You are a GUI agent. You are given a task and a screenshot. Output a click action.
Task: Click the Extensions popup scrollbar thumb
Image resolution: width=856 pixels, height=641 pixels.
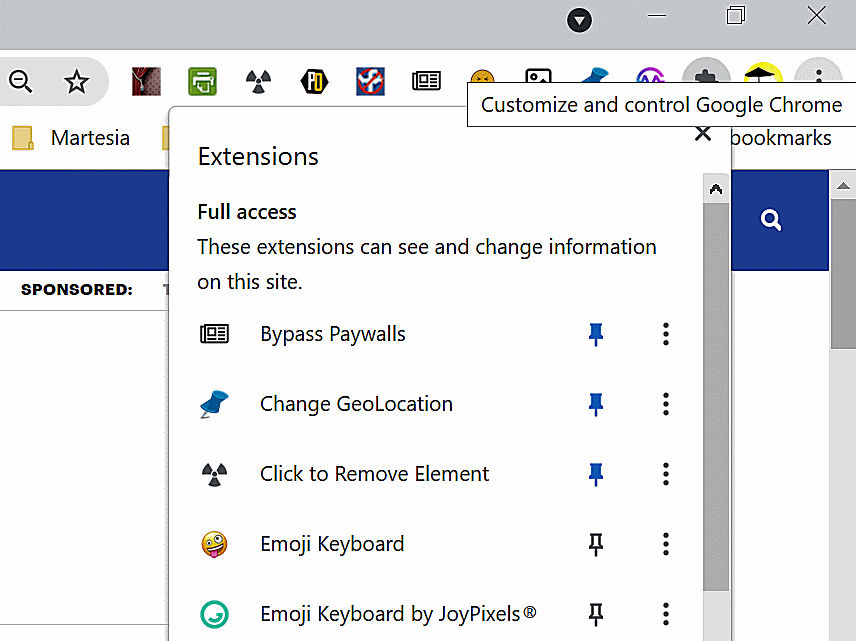(x=716, y=397)
